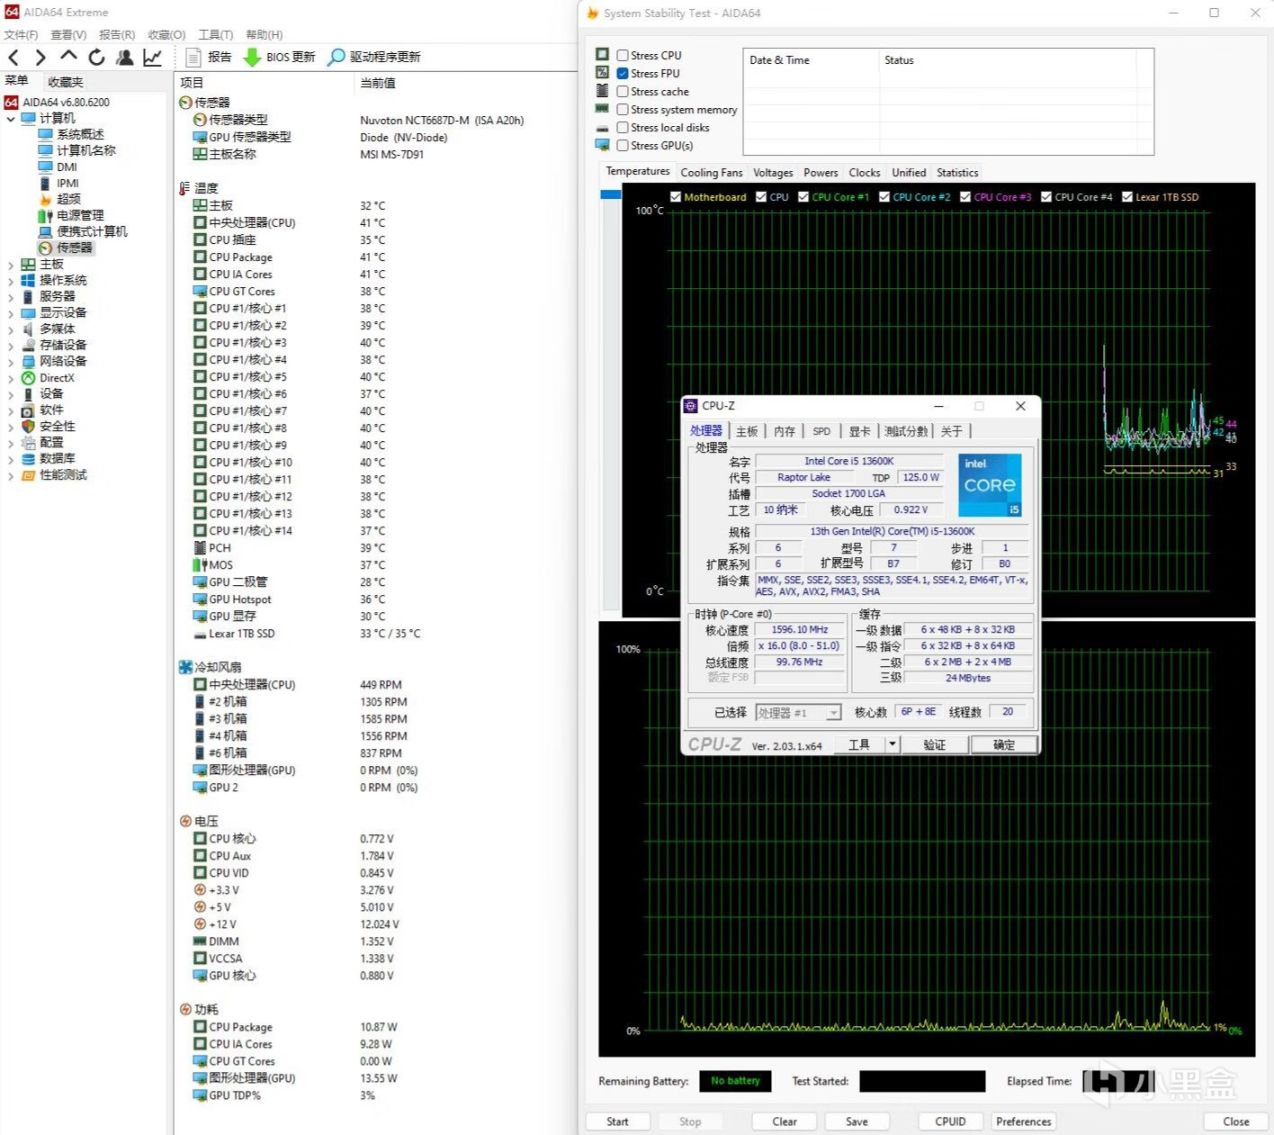1274x1135 pixels.
Task: Click the back navigation arrow in AIDA64 toolbar
Action: point(14,58)
